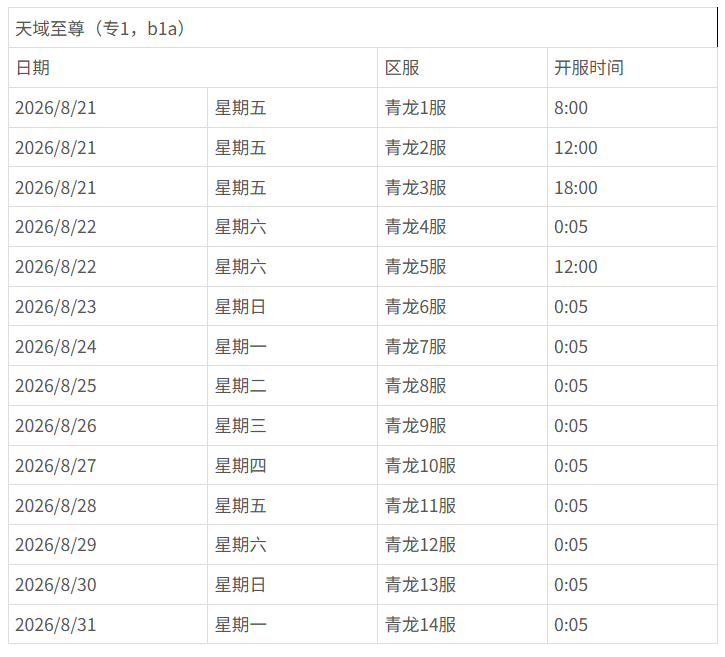Image resolution: width=725 pixels, height=657 pixels.
Task: Click the date 2026/8/25
Action: click(x=55, y=386)
